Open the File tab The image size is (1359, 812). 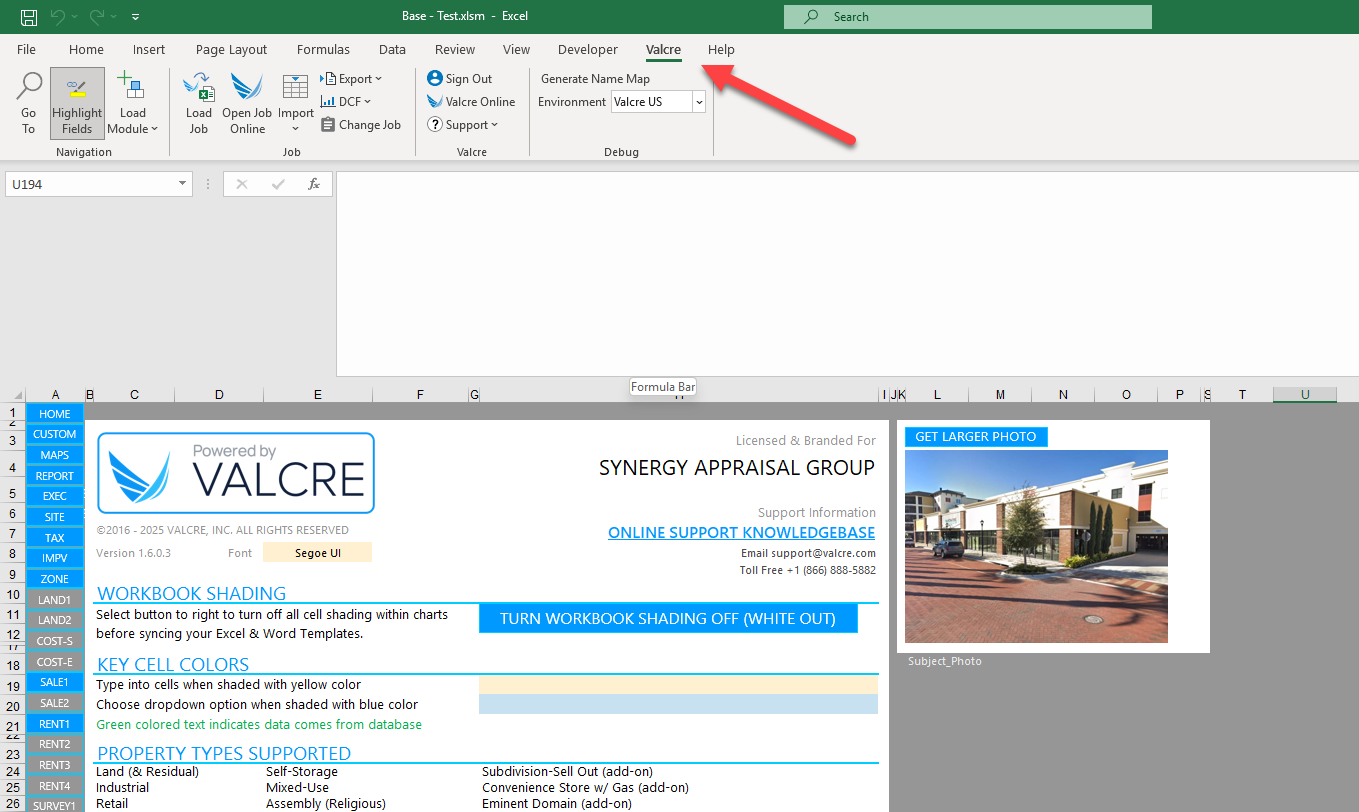pyautogui.click(x=26, y=50)
